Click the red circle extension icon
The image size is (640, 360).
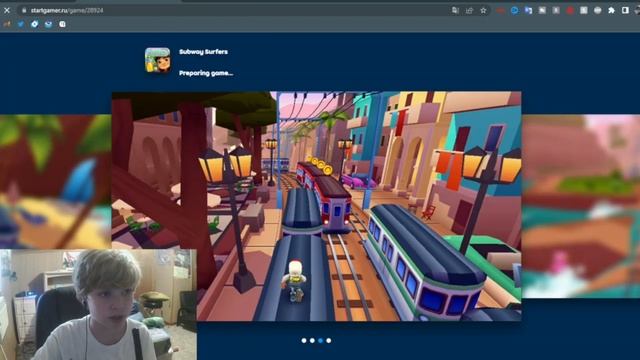pos(570,10)
